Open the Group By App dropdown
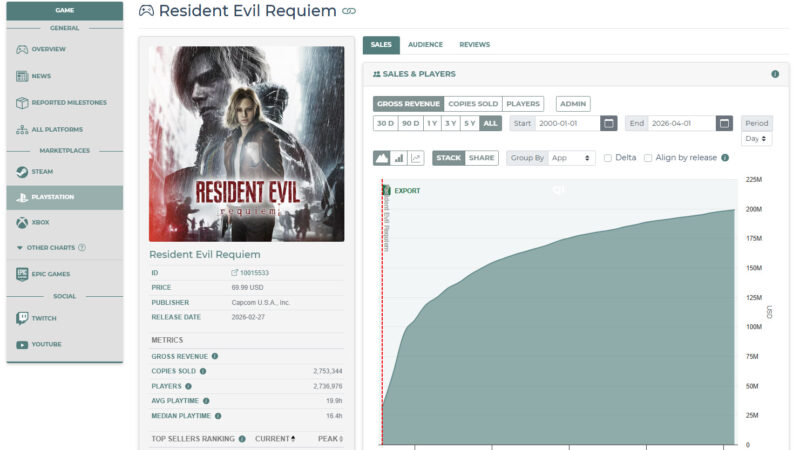This screenshot has height=450, width=800. click(x=571, y=158)
